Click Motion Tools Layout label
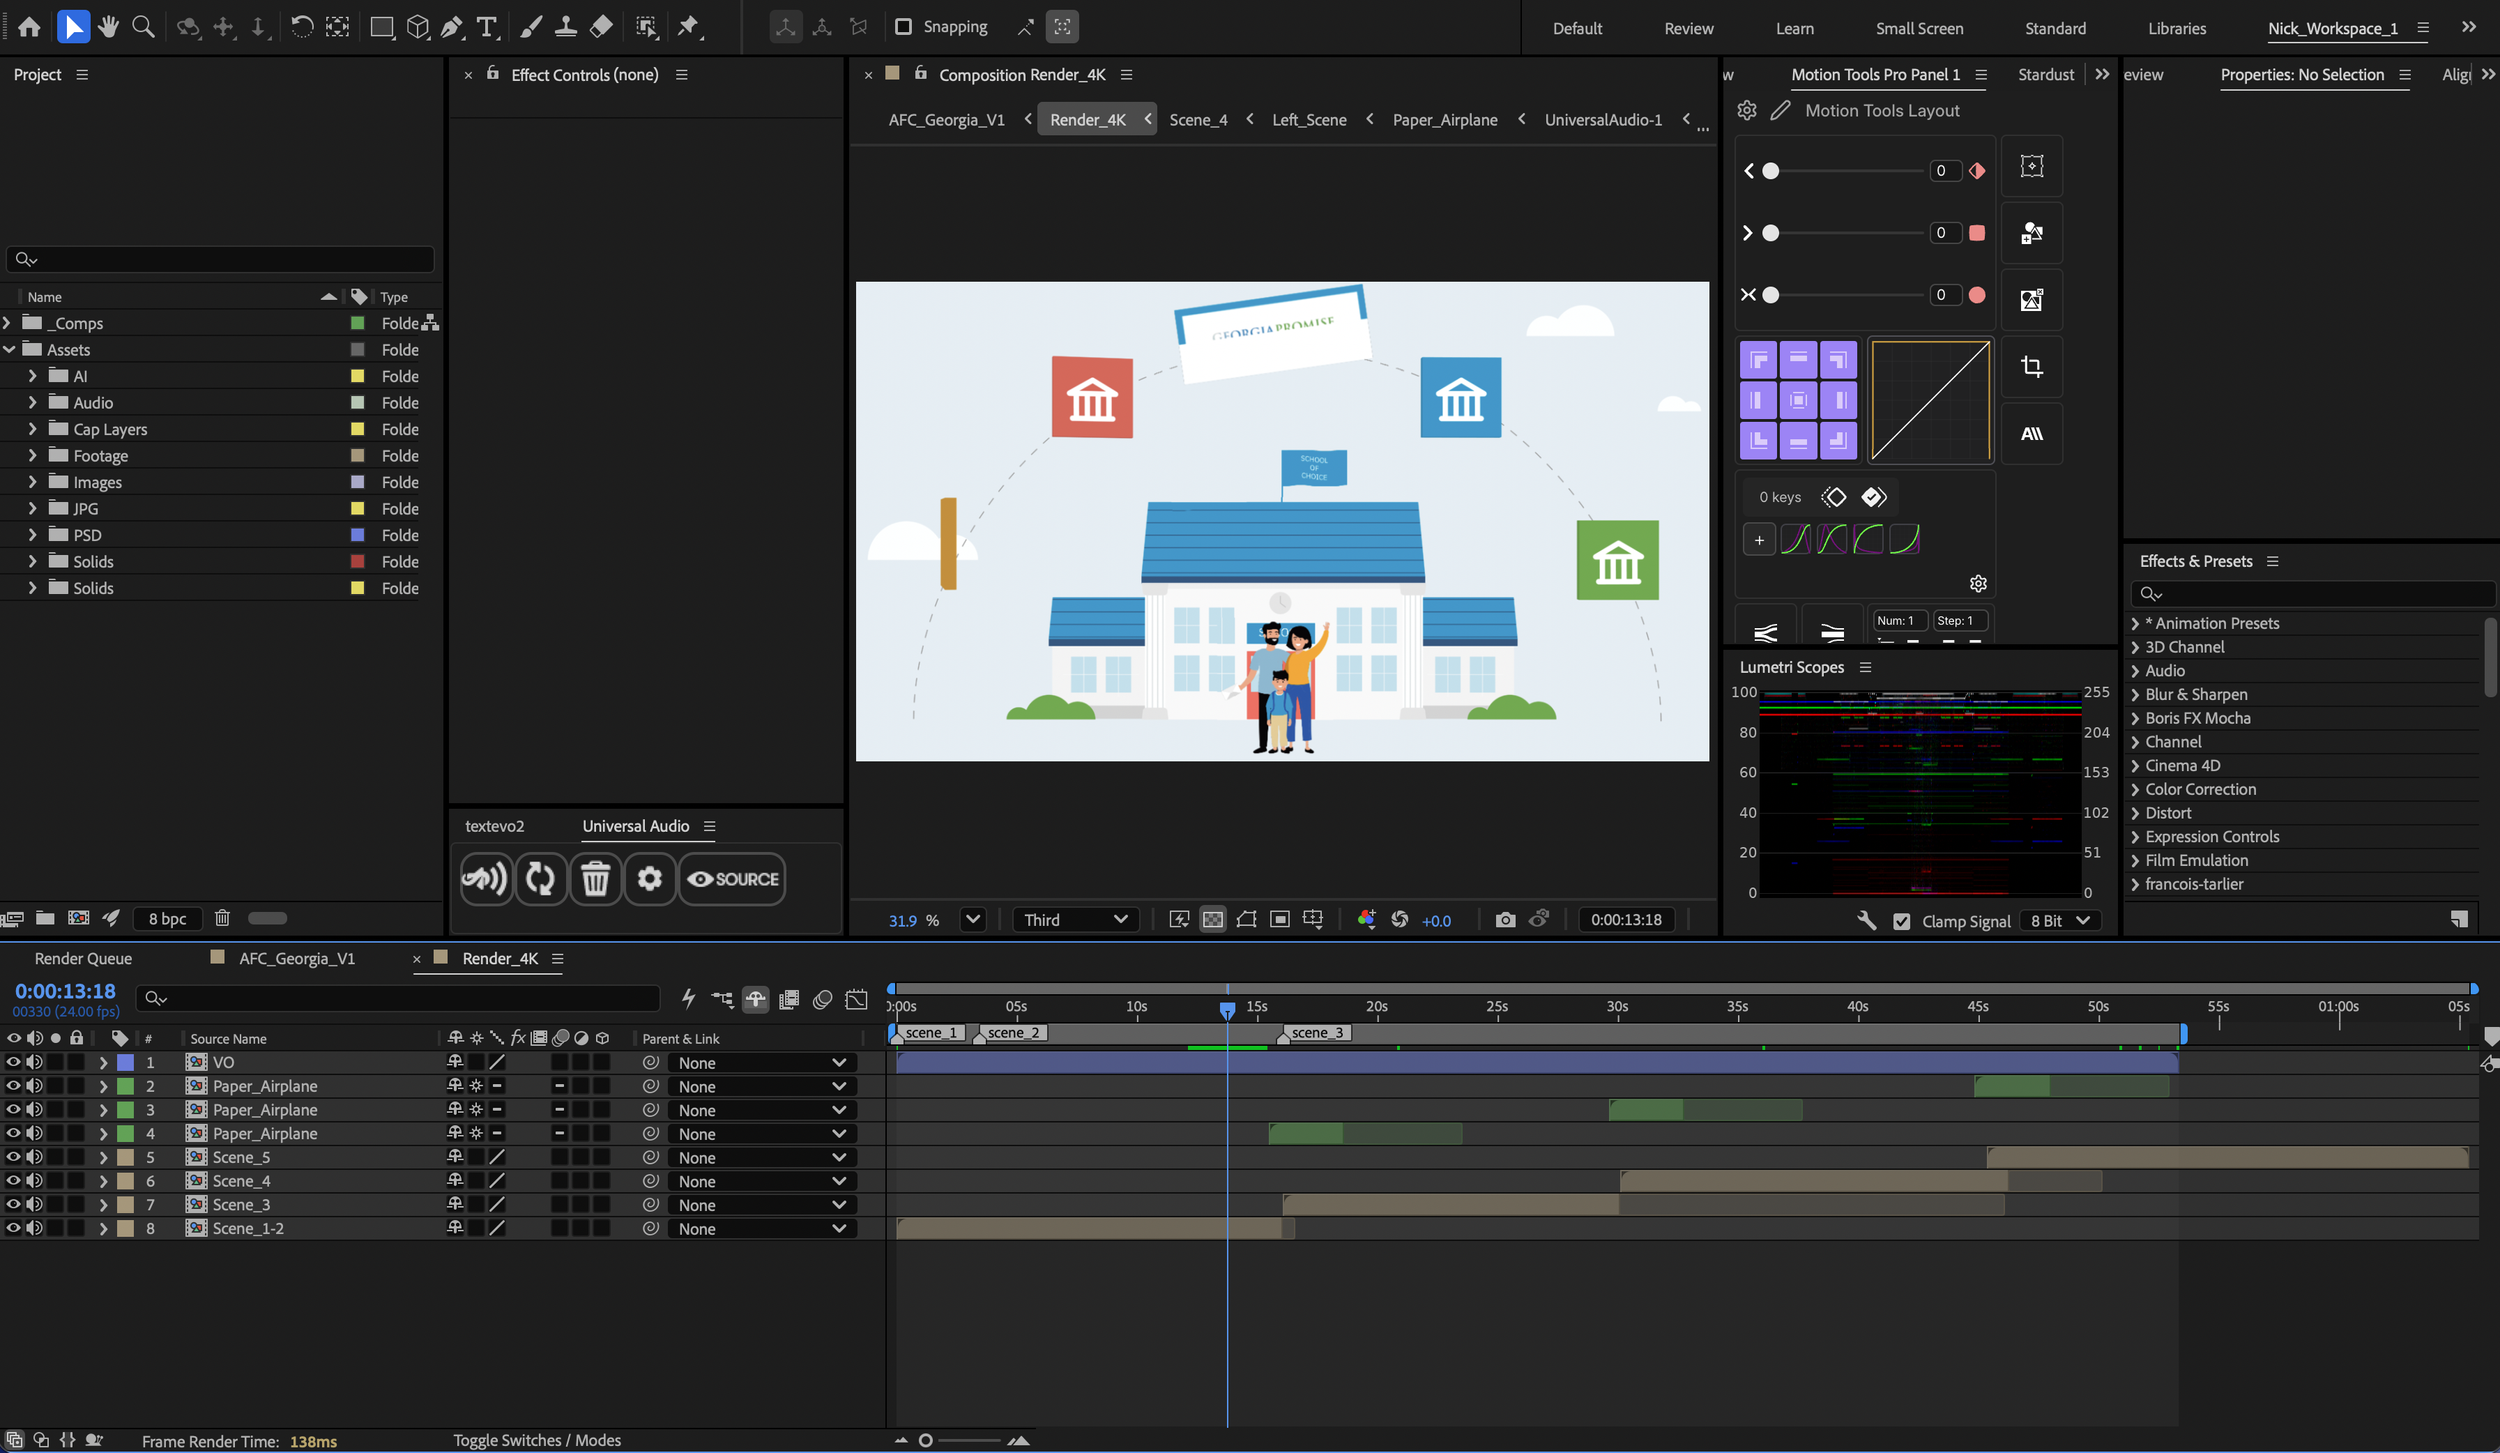 (x=1882, y=110)
